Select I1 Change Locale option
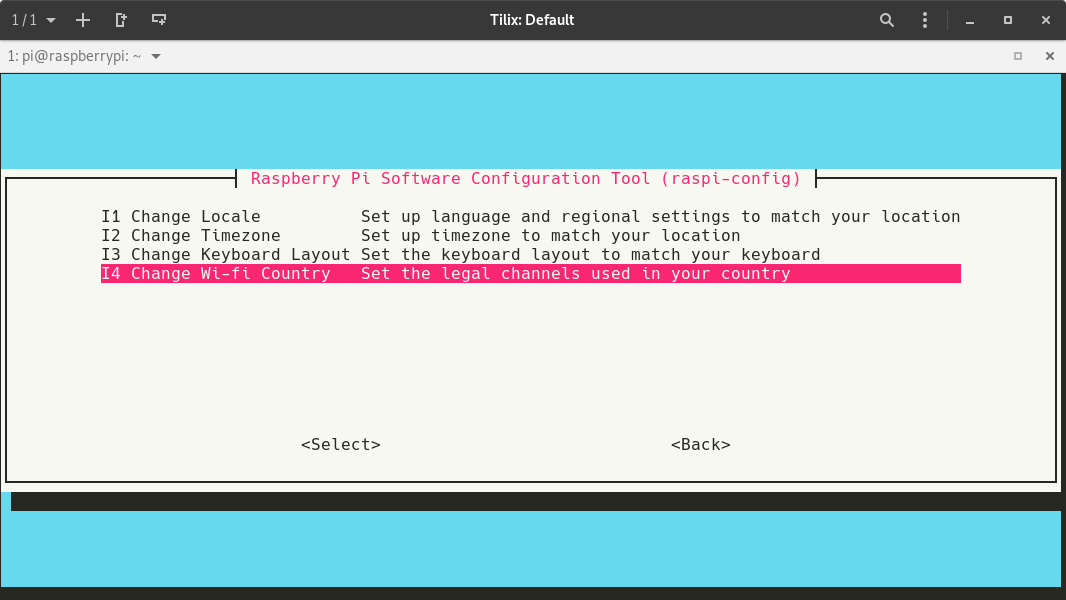The height and width of the screenshot is (600, 1066). [181, 217]
